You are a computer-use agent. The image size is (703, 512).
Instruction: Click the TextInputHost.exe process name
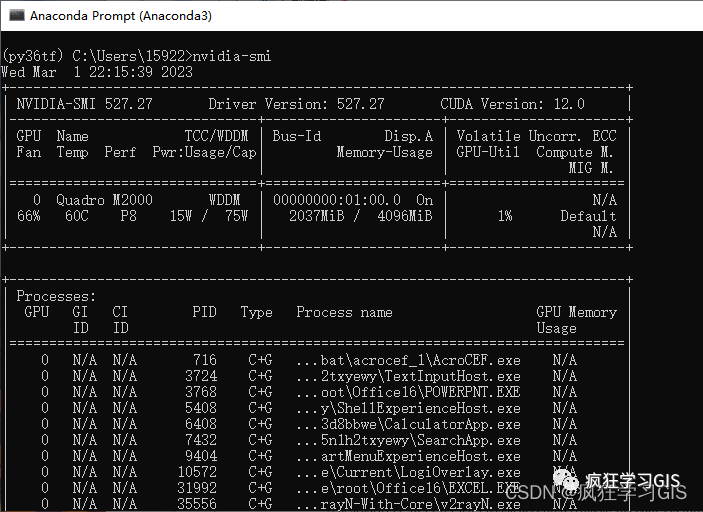click(x=408, y=376)
